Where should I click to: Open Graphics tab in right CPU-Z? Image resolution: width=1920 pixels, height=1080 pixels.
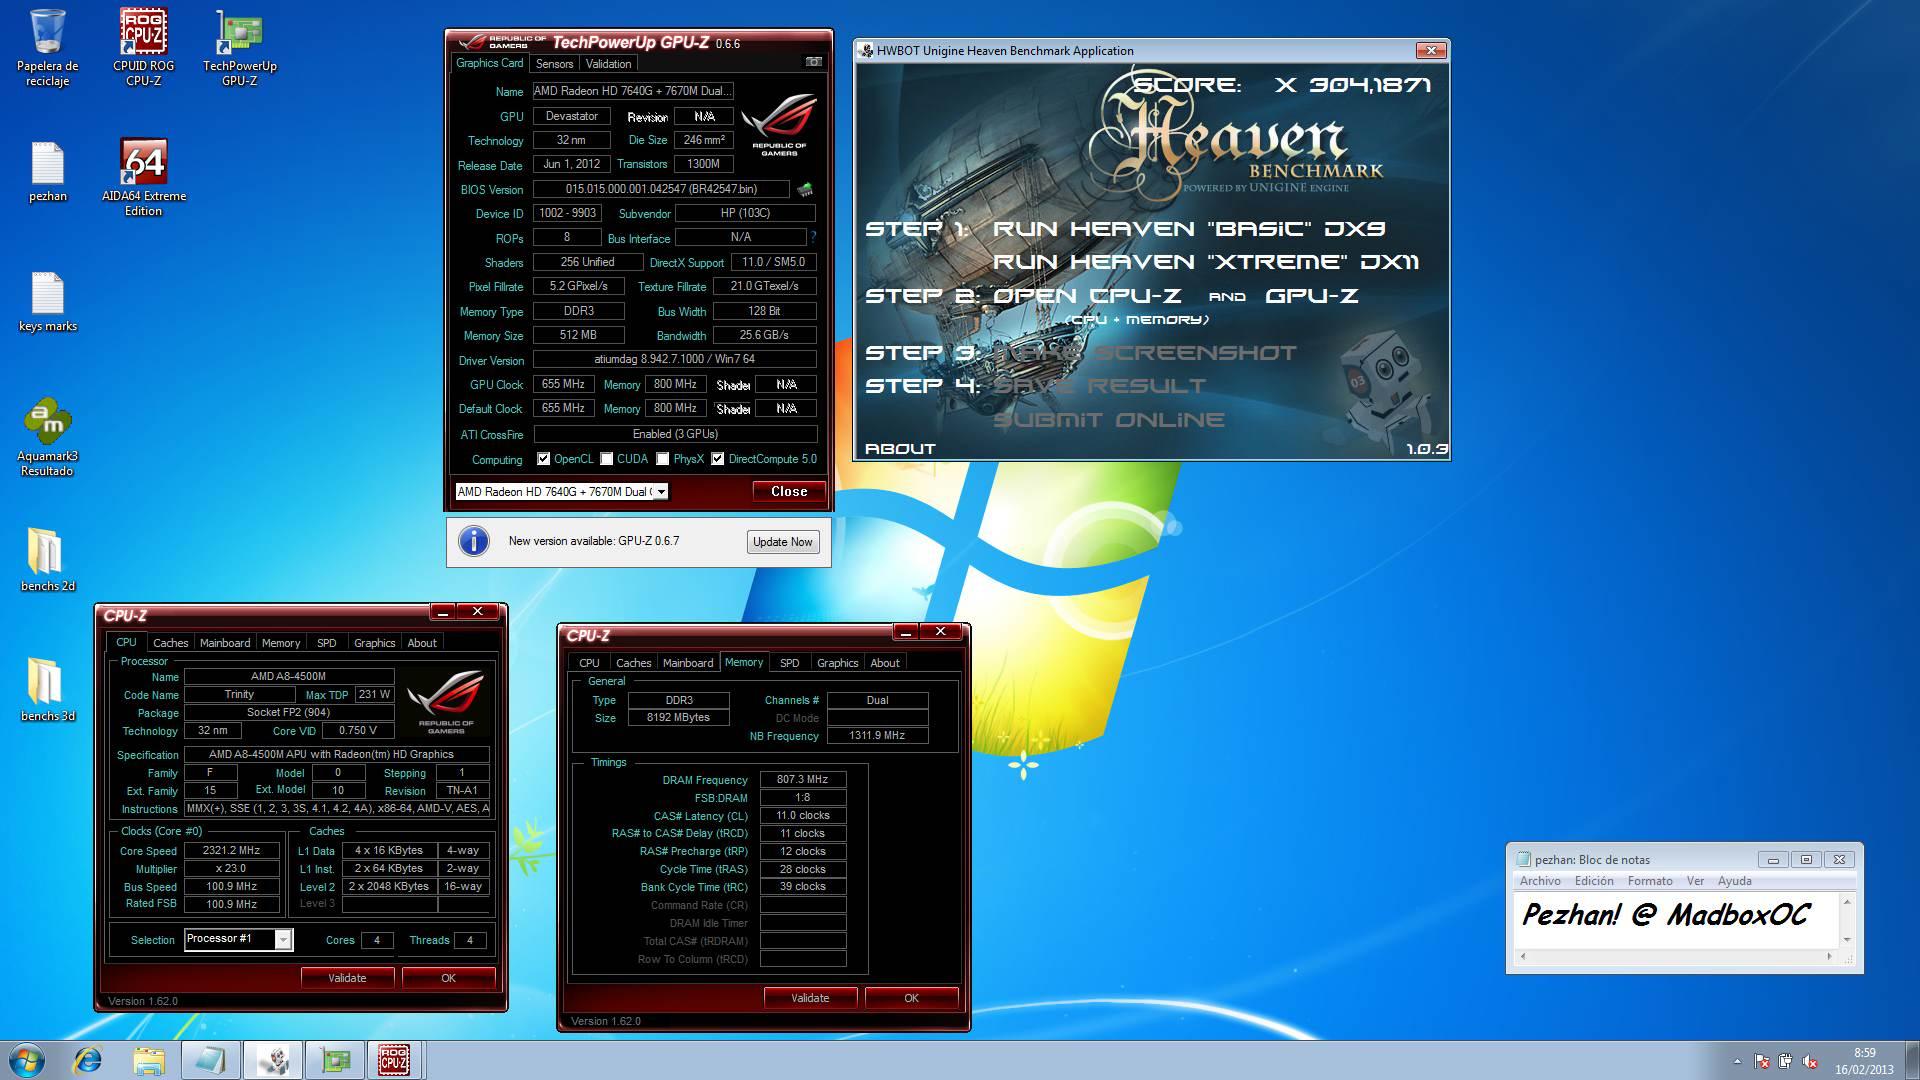837,663
